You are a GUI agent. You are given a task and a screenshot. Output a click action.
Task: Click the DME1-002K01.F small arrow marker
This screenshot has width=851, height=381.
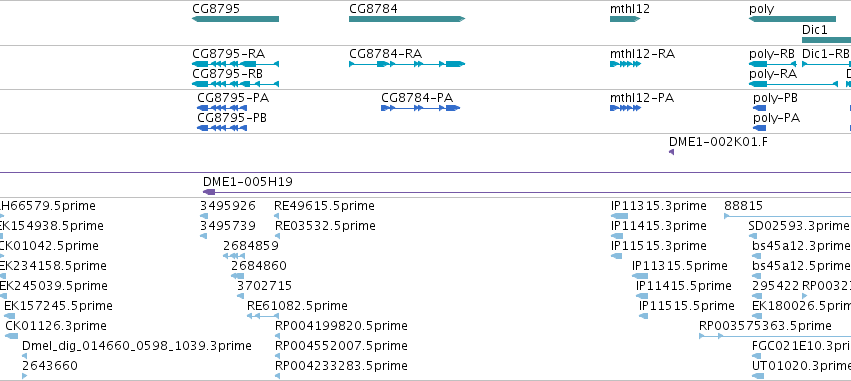point(671,153)
